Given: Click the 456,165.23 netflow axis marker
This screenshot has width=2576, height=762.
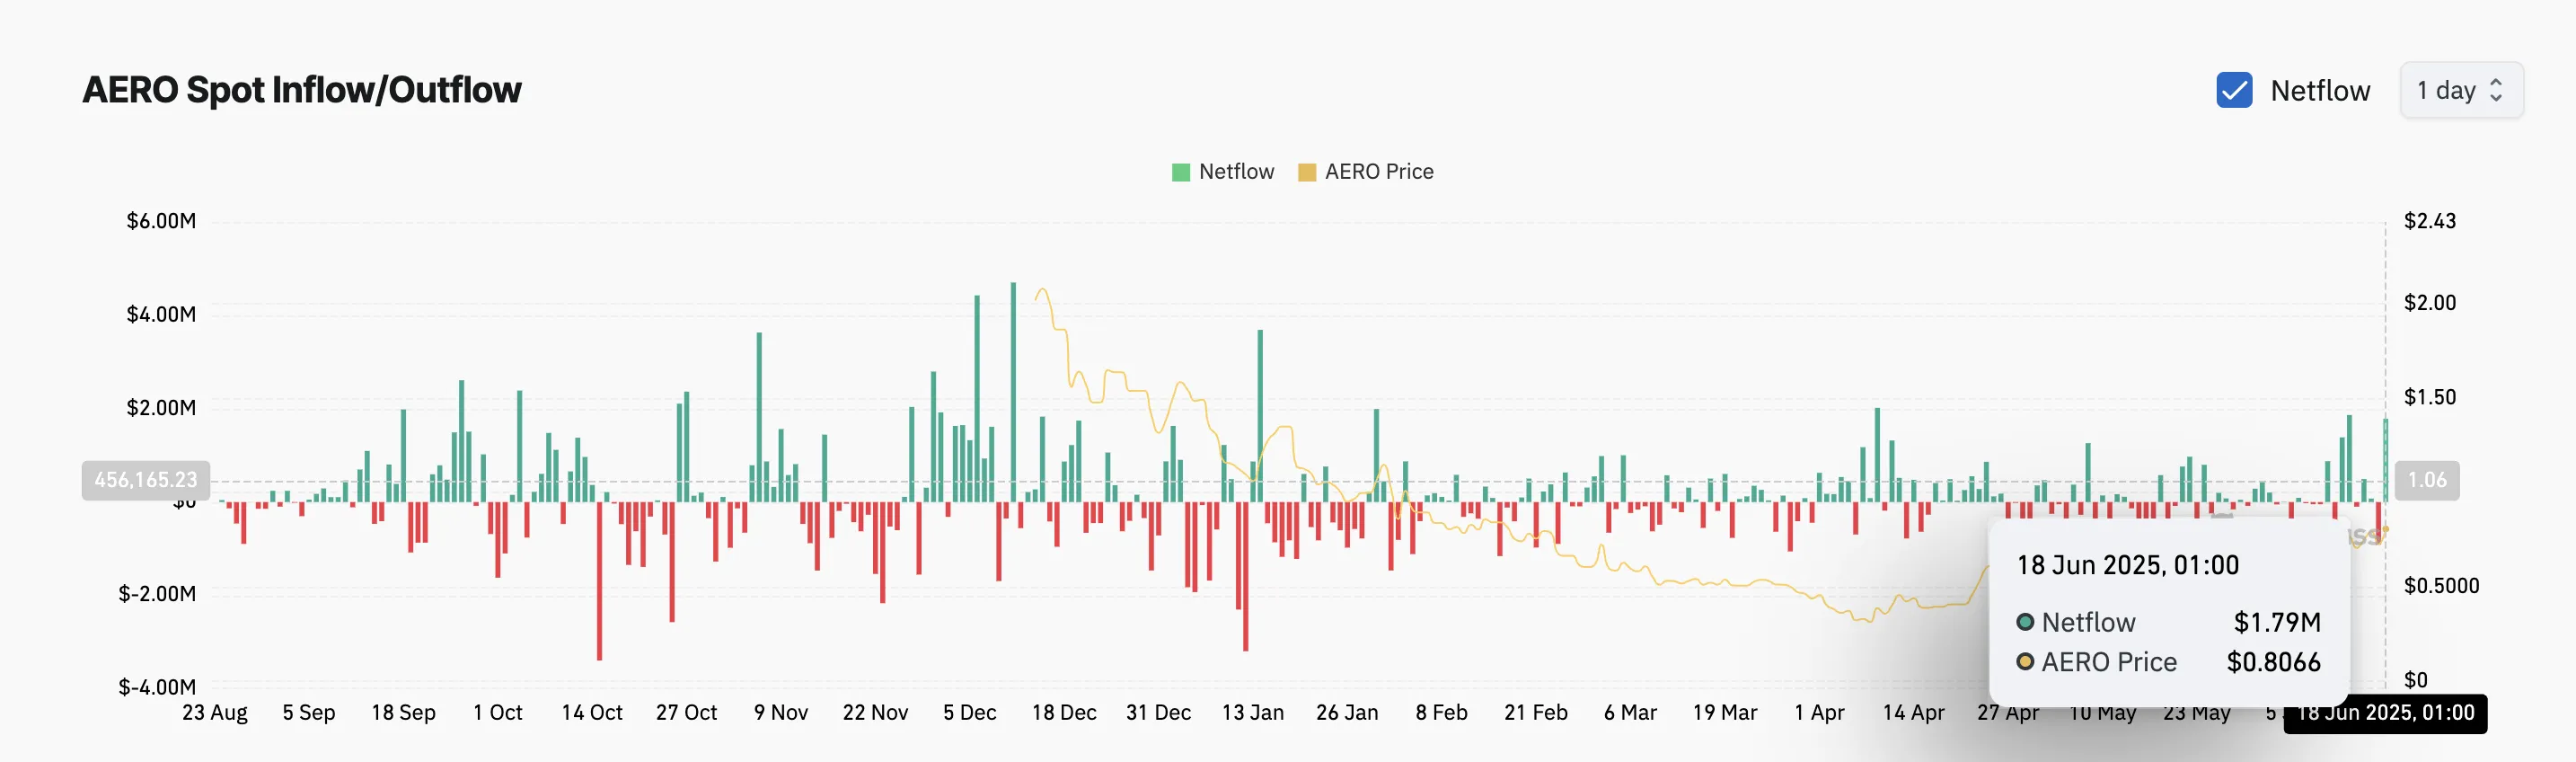Looking at the screenshot, I should pyautogui.click(x=146, y=480).
